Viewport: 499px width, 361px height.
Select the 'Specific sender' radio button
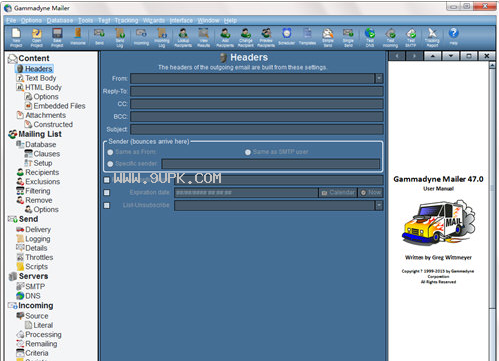[110, 164]
